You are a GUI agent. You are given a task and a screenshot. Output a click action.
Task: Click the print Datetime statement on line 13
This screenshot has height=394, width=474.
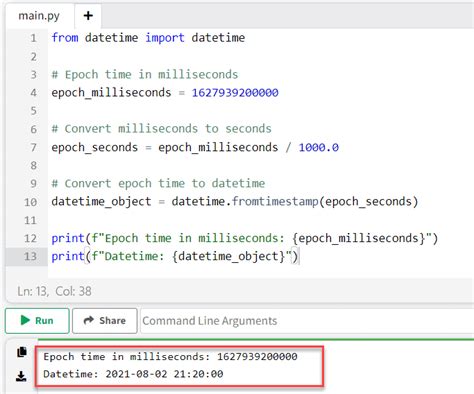click(175, 256)
